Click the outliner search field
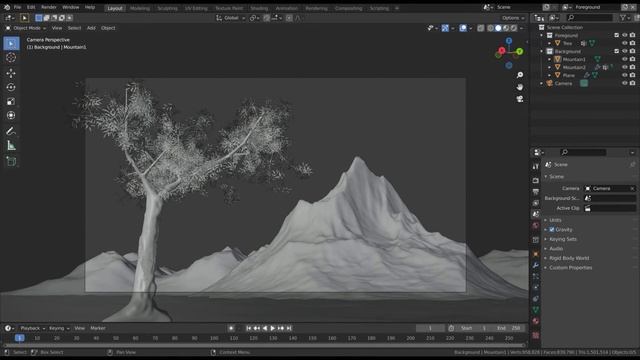 [x=589, y=18]
